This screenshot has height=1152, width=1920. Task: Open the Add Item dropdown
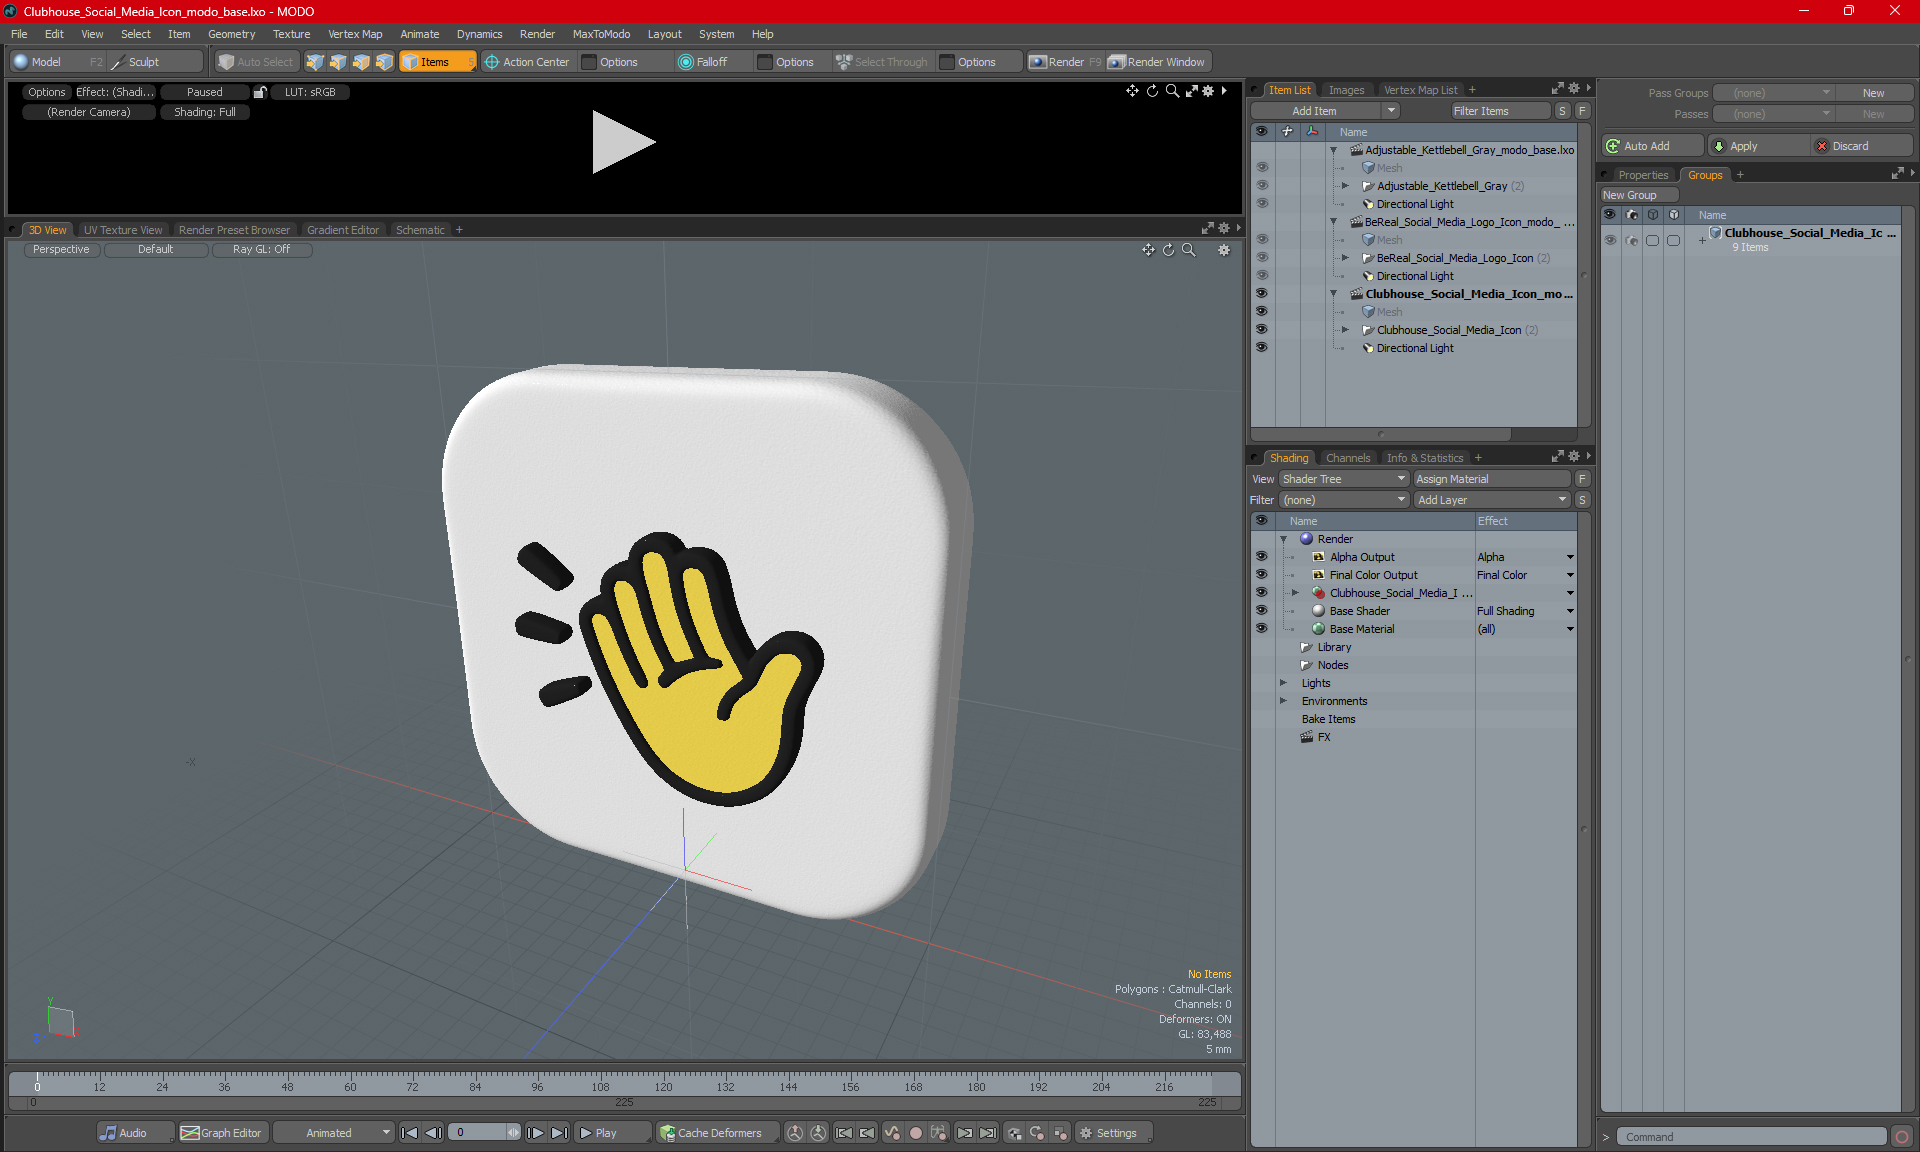click(x=1326, y=111)
